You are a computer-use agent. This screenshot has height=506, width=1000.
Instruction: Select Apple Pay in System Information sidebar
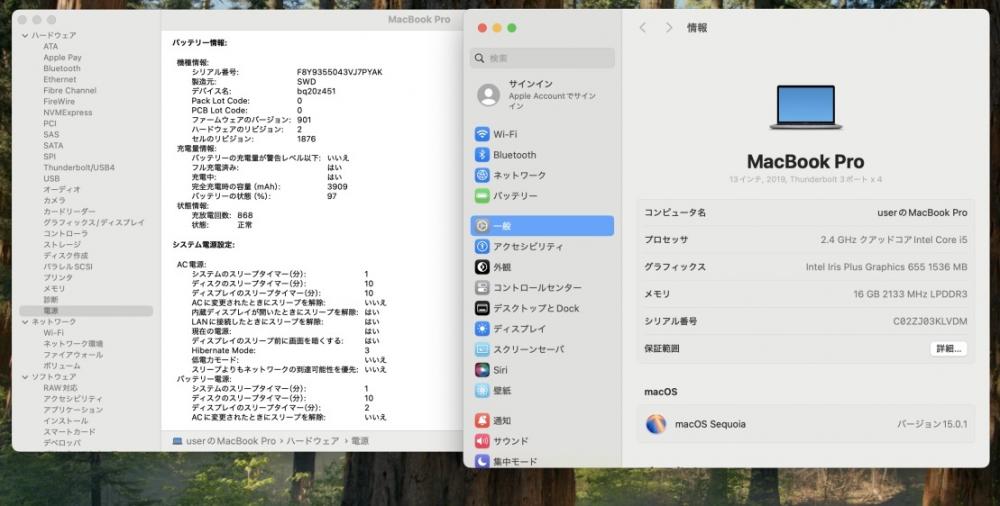62,57
